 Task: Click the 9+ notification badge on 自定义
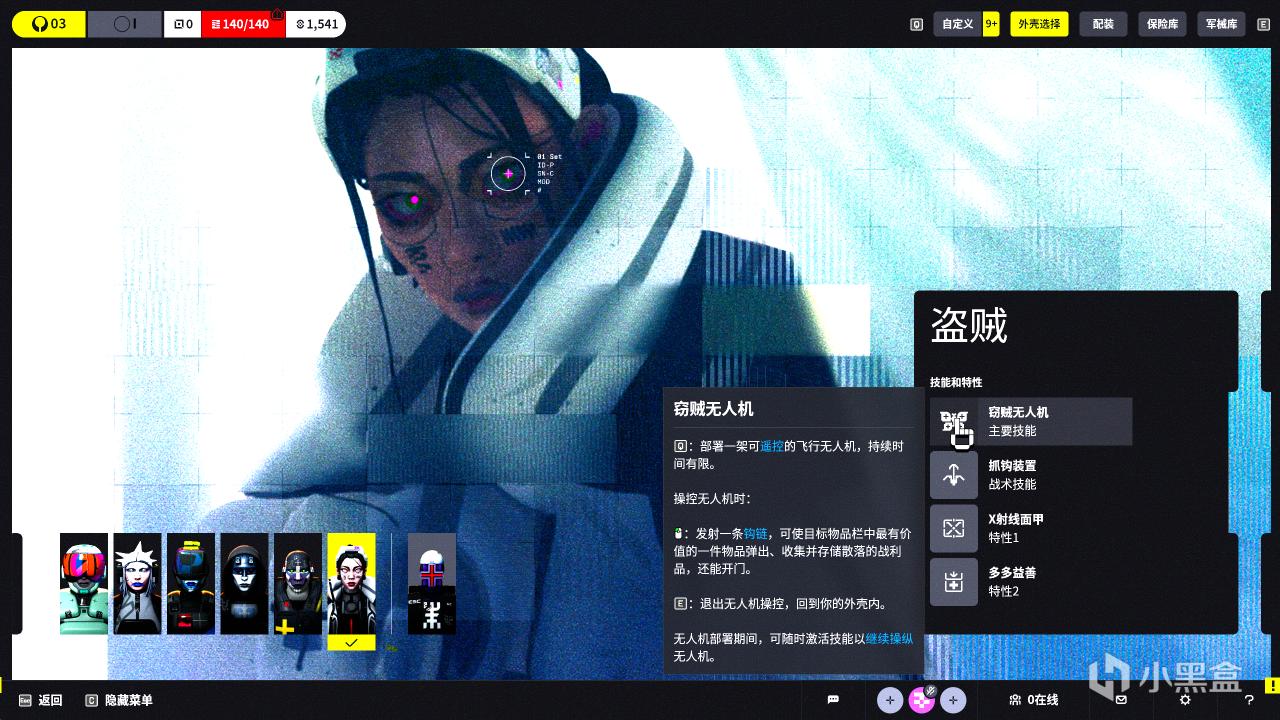[x=991, y=24]
